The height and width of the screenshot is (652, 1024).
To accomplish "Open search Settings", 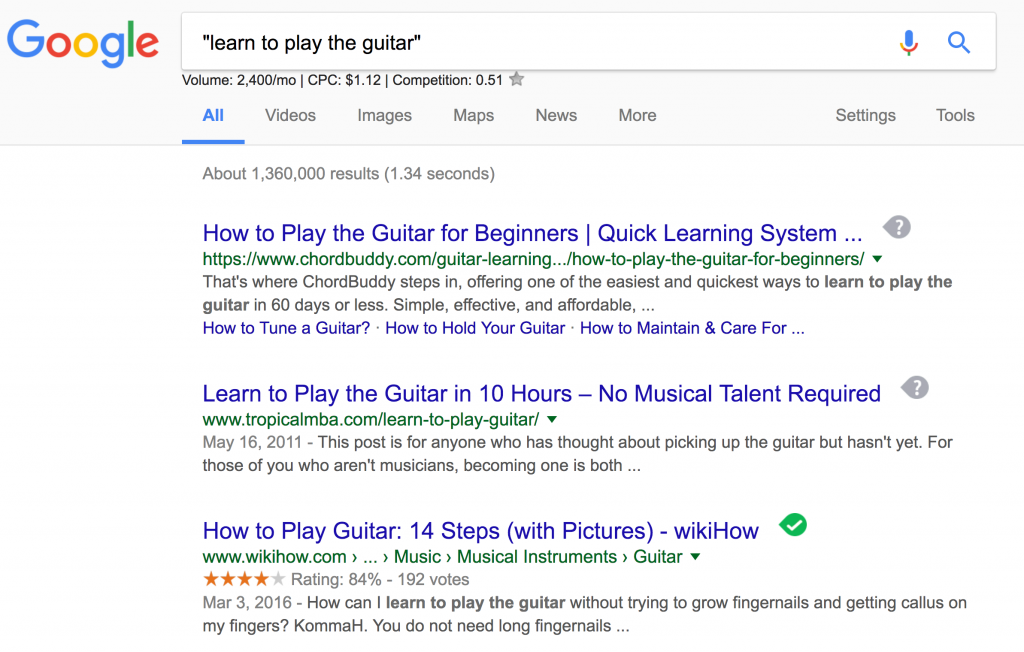I will (x=865, y=116).
